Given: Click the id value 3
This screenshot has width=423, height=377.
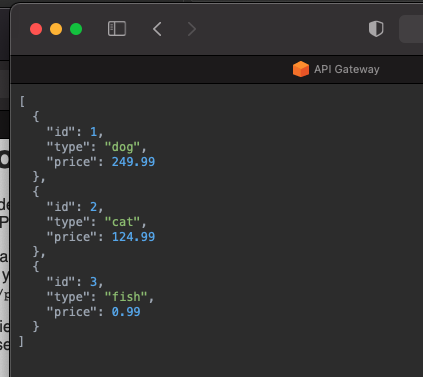Looking at the screenshot, I should [93, 282].
